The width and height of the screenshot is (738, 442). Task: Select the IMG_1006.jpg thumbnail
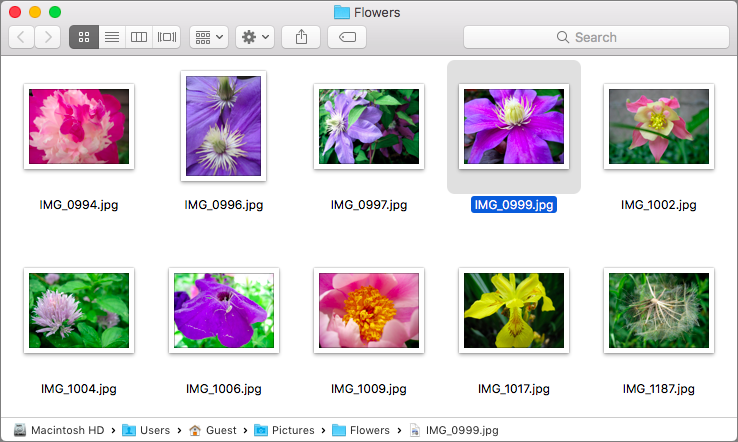(x=224, y=311)
